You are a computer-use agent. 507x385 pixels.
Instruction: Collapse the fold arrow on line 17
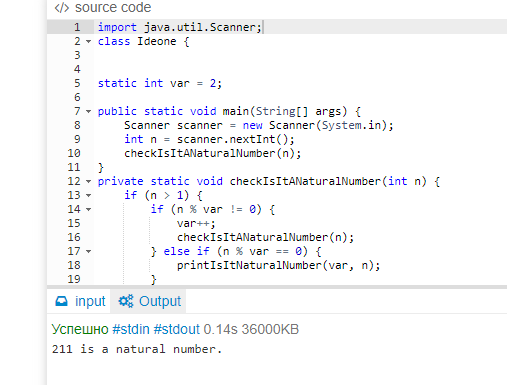[88, 251]
